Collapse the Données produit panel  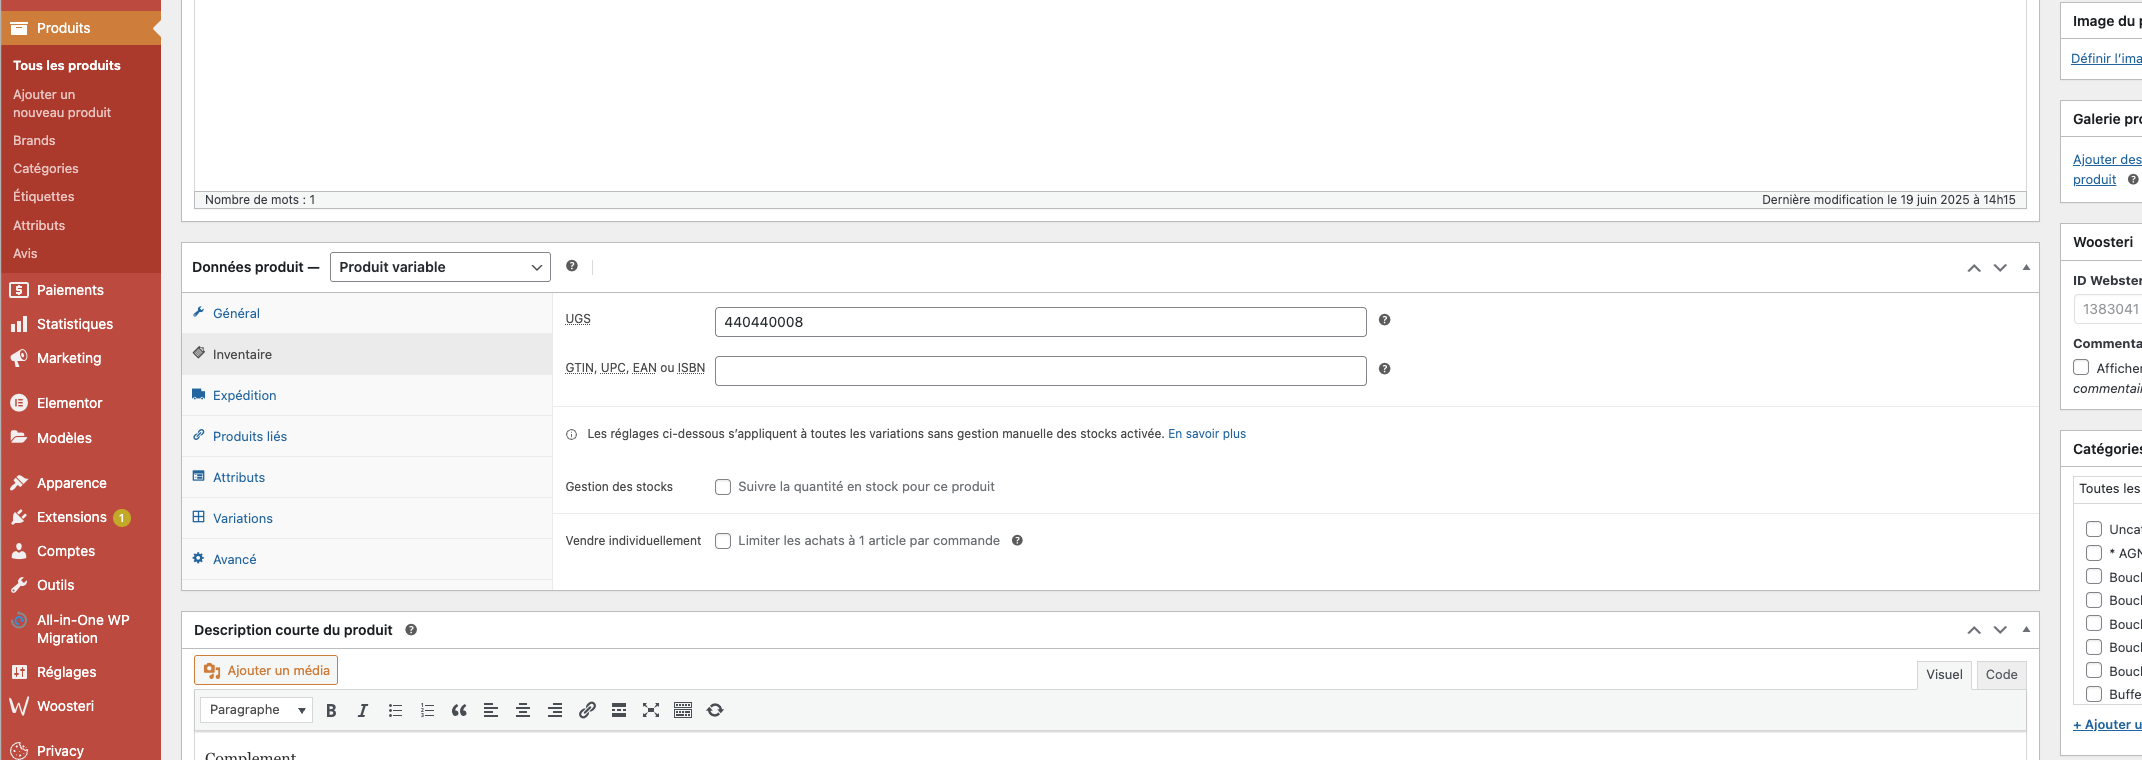coord(2026,267)
